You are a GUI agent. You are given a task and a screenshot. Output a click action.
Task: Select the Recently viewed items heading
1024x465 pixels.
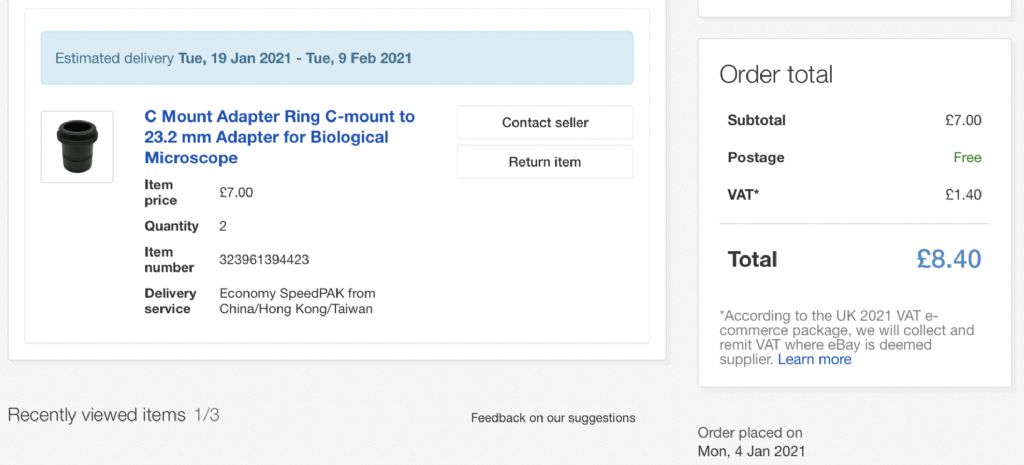coord(97,415)
